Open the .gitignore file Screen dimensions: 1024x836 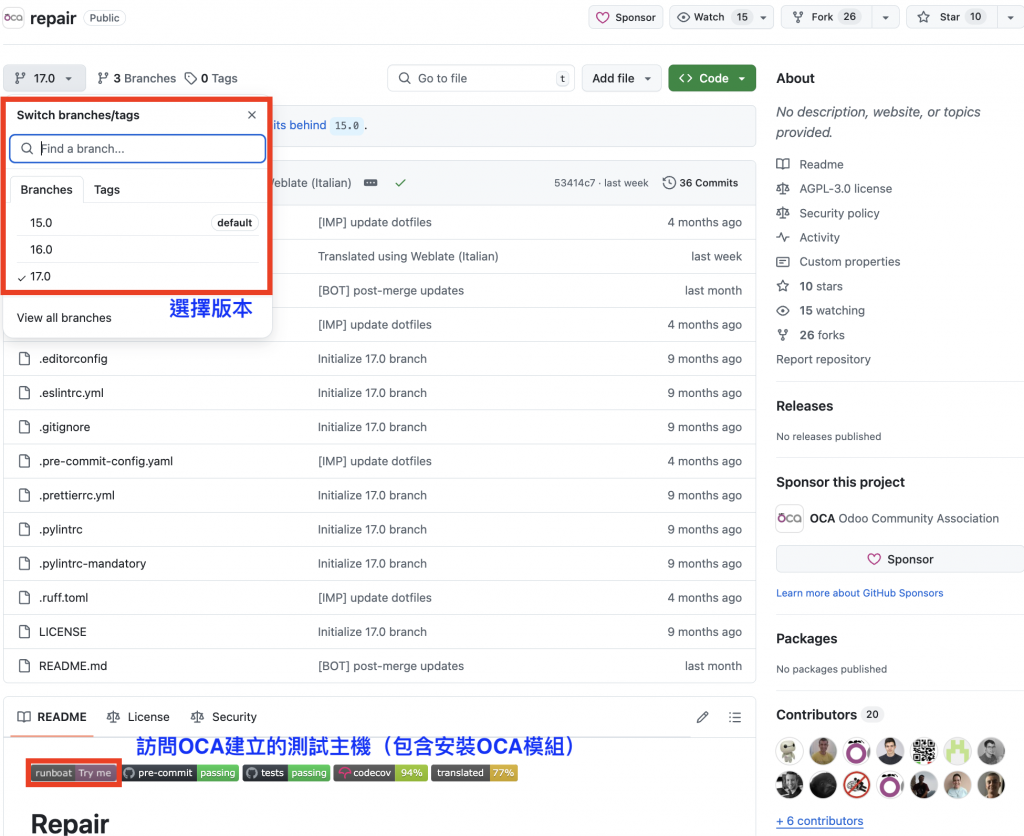click(65, 427)
